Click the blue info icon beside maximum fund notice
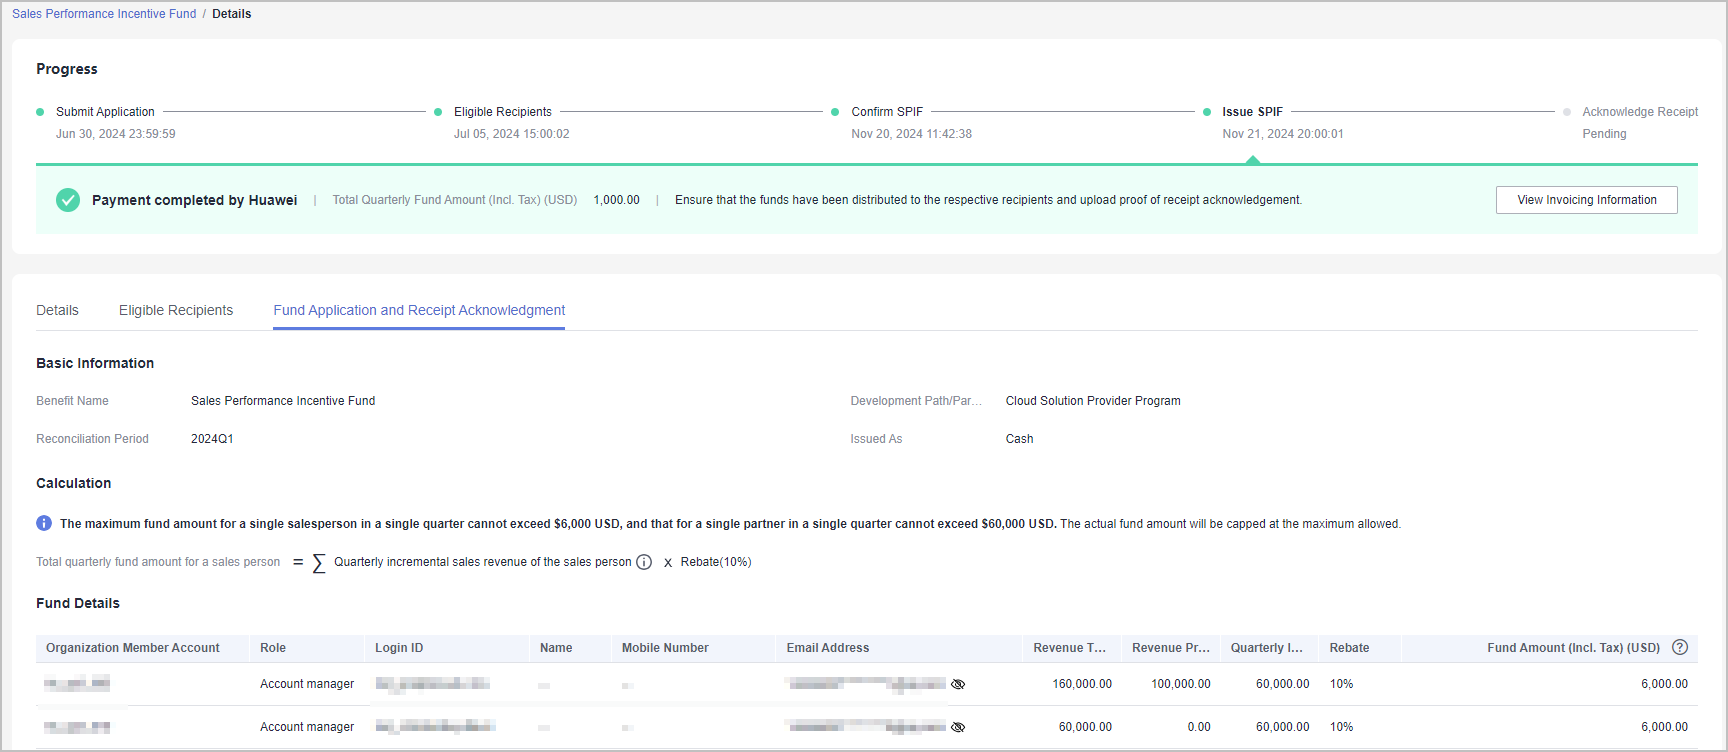The width and height of the screenshot is (1728, 752). tap(44, 523)
